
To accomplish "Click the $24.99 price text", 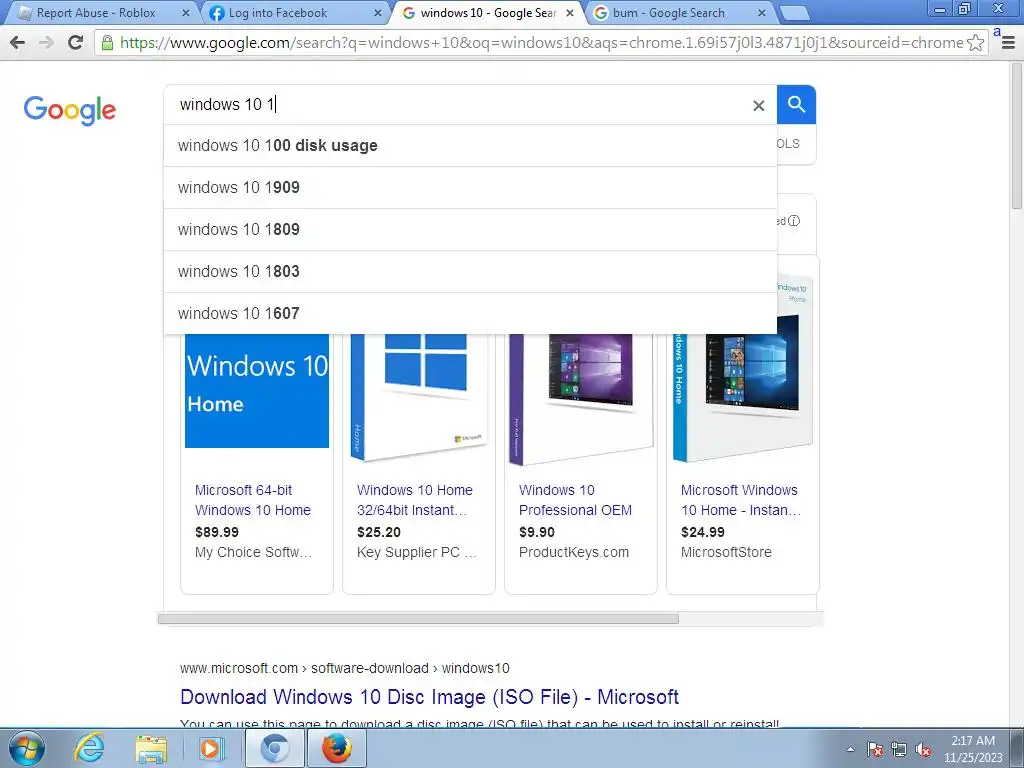I will click(x=703, y=532).
